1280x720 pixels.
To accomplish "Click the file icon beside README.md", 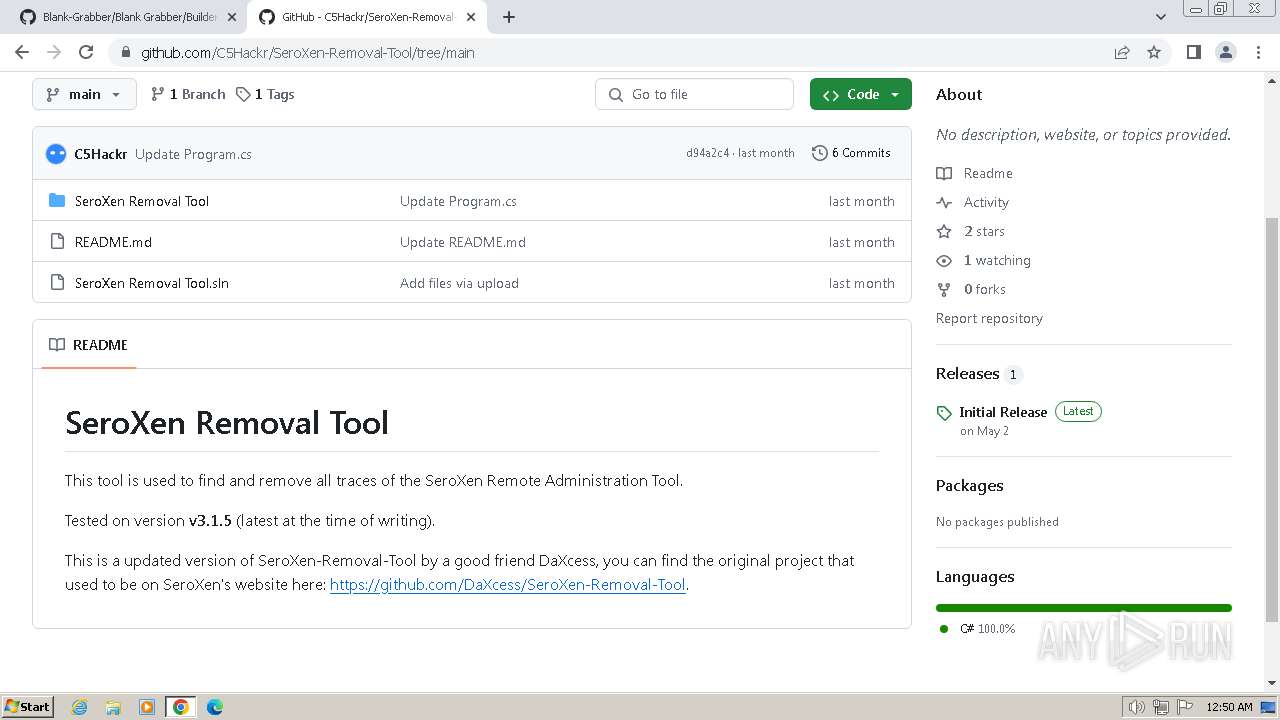I will click(x=57, y=242).
